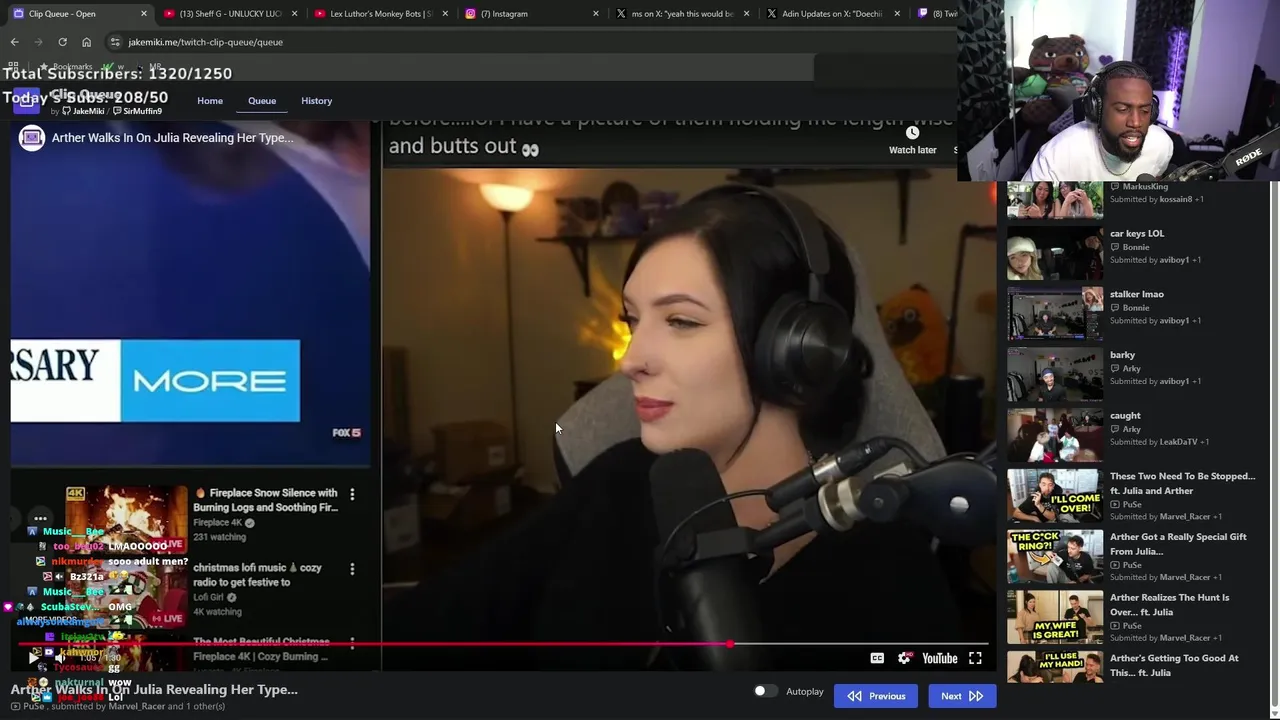Select 'These Two Need To Be Stopped' clip title
Image resolution: width=1280 pixels, height=720 pixels.
[x=1182, y=483]
